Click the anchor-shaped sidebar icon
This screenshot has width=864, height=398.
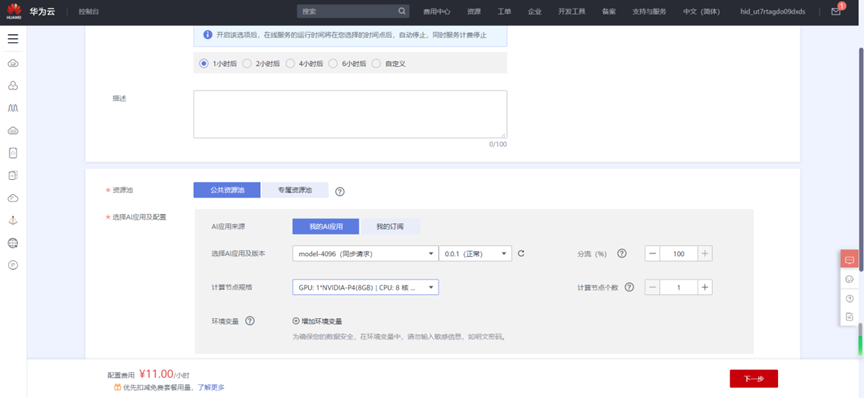click(x=13, y=220)
